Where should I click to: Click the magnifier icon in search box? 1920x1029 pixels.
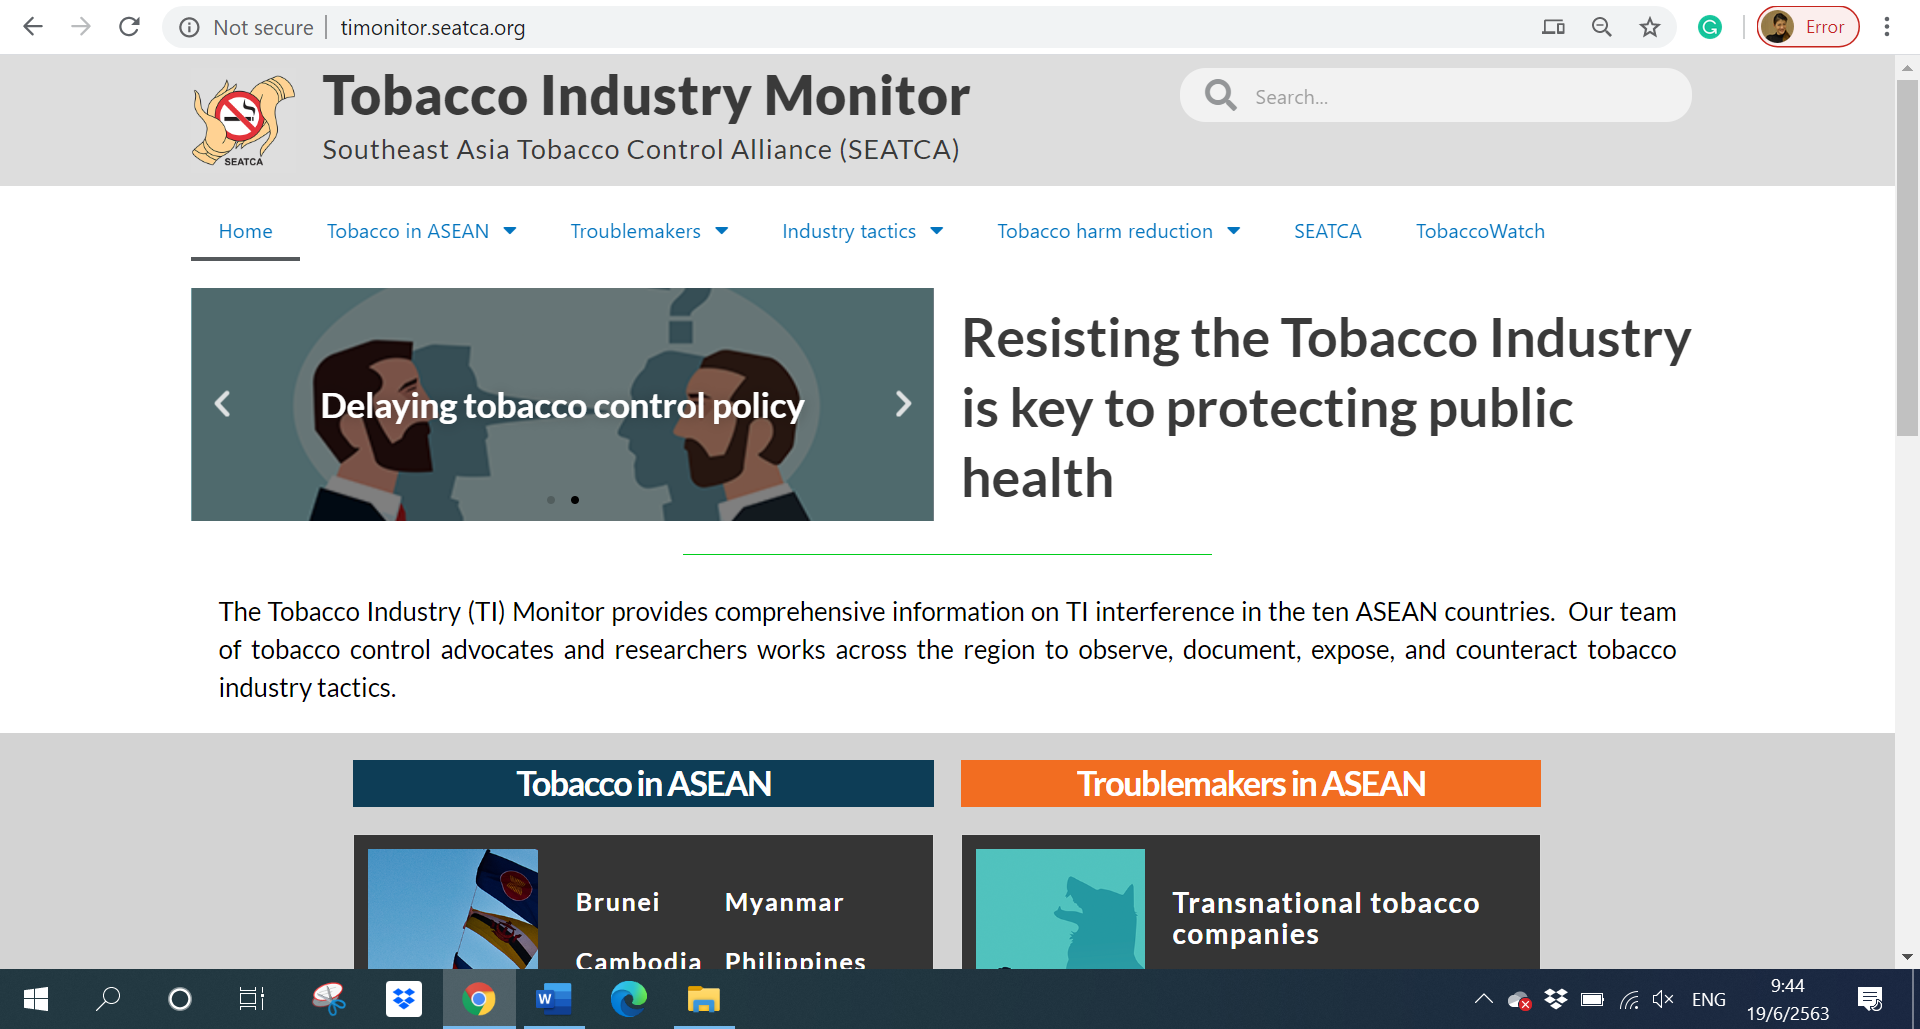pyautogui.click(x=1220, y=96)
